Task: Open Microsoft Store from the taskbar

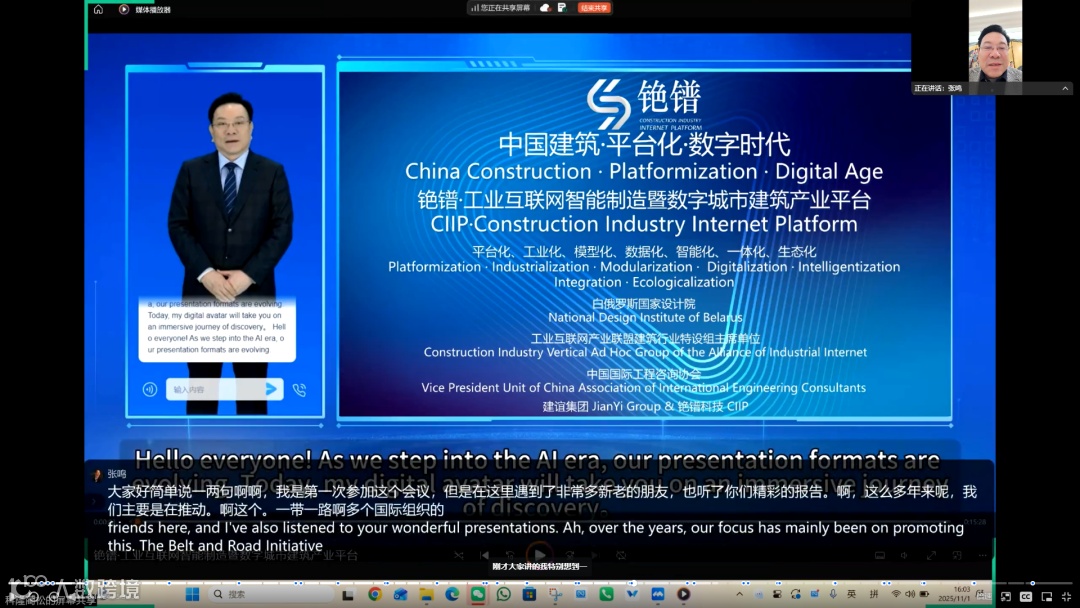Action: tap(529, 594)
